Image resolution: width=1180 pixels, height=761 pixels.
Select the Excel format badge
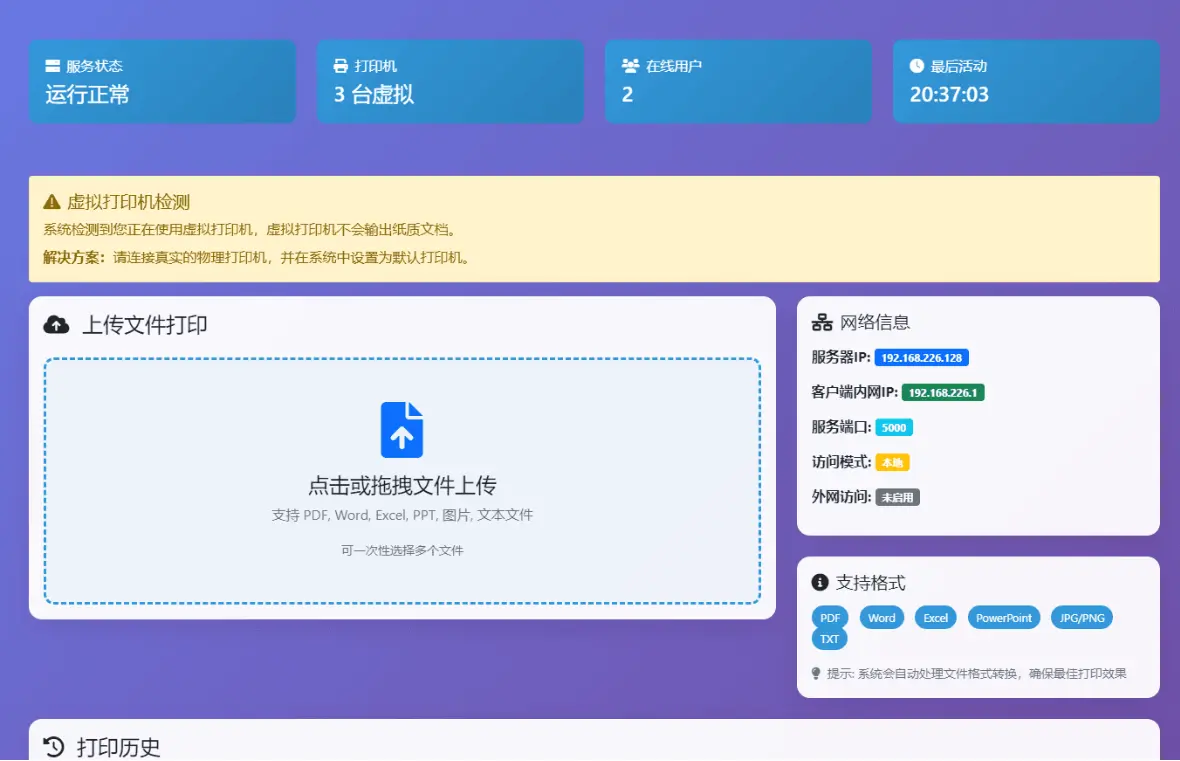tap(935, 617)
